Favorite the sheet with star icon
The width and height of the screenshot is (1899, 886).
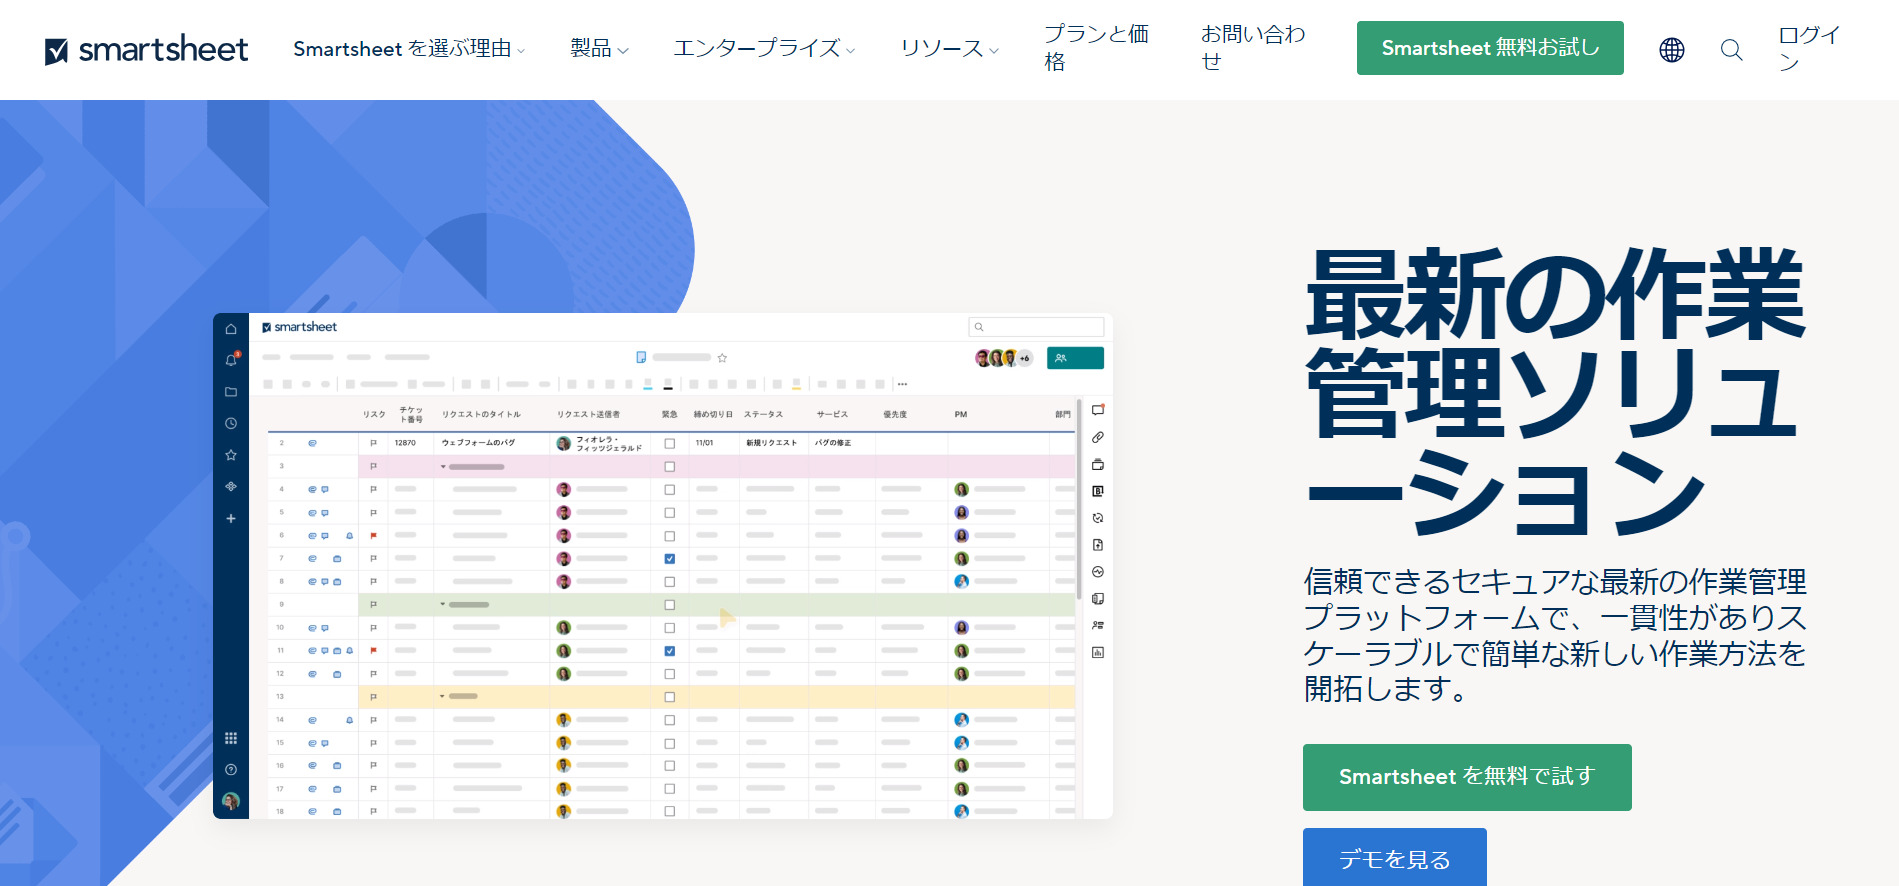722,357
